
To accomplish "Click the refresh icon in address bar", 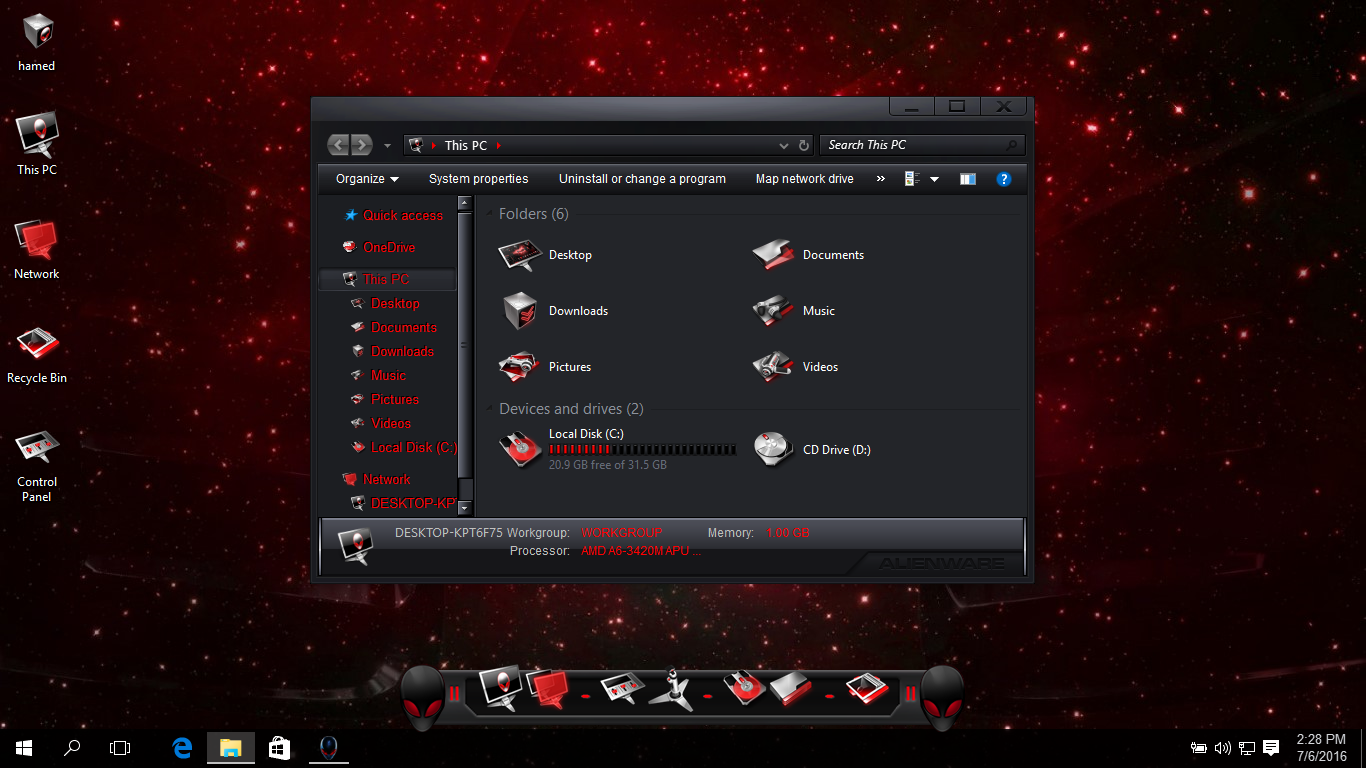I will [x=804, y=146].
